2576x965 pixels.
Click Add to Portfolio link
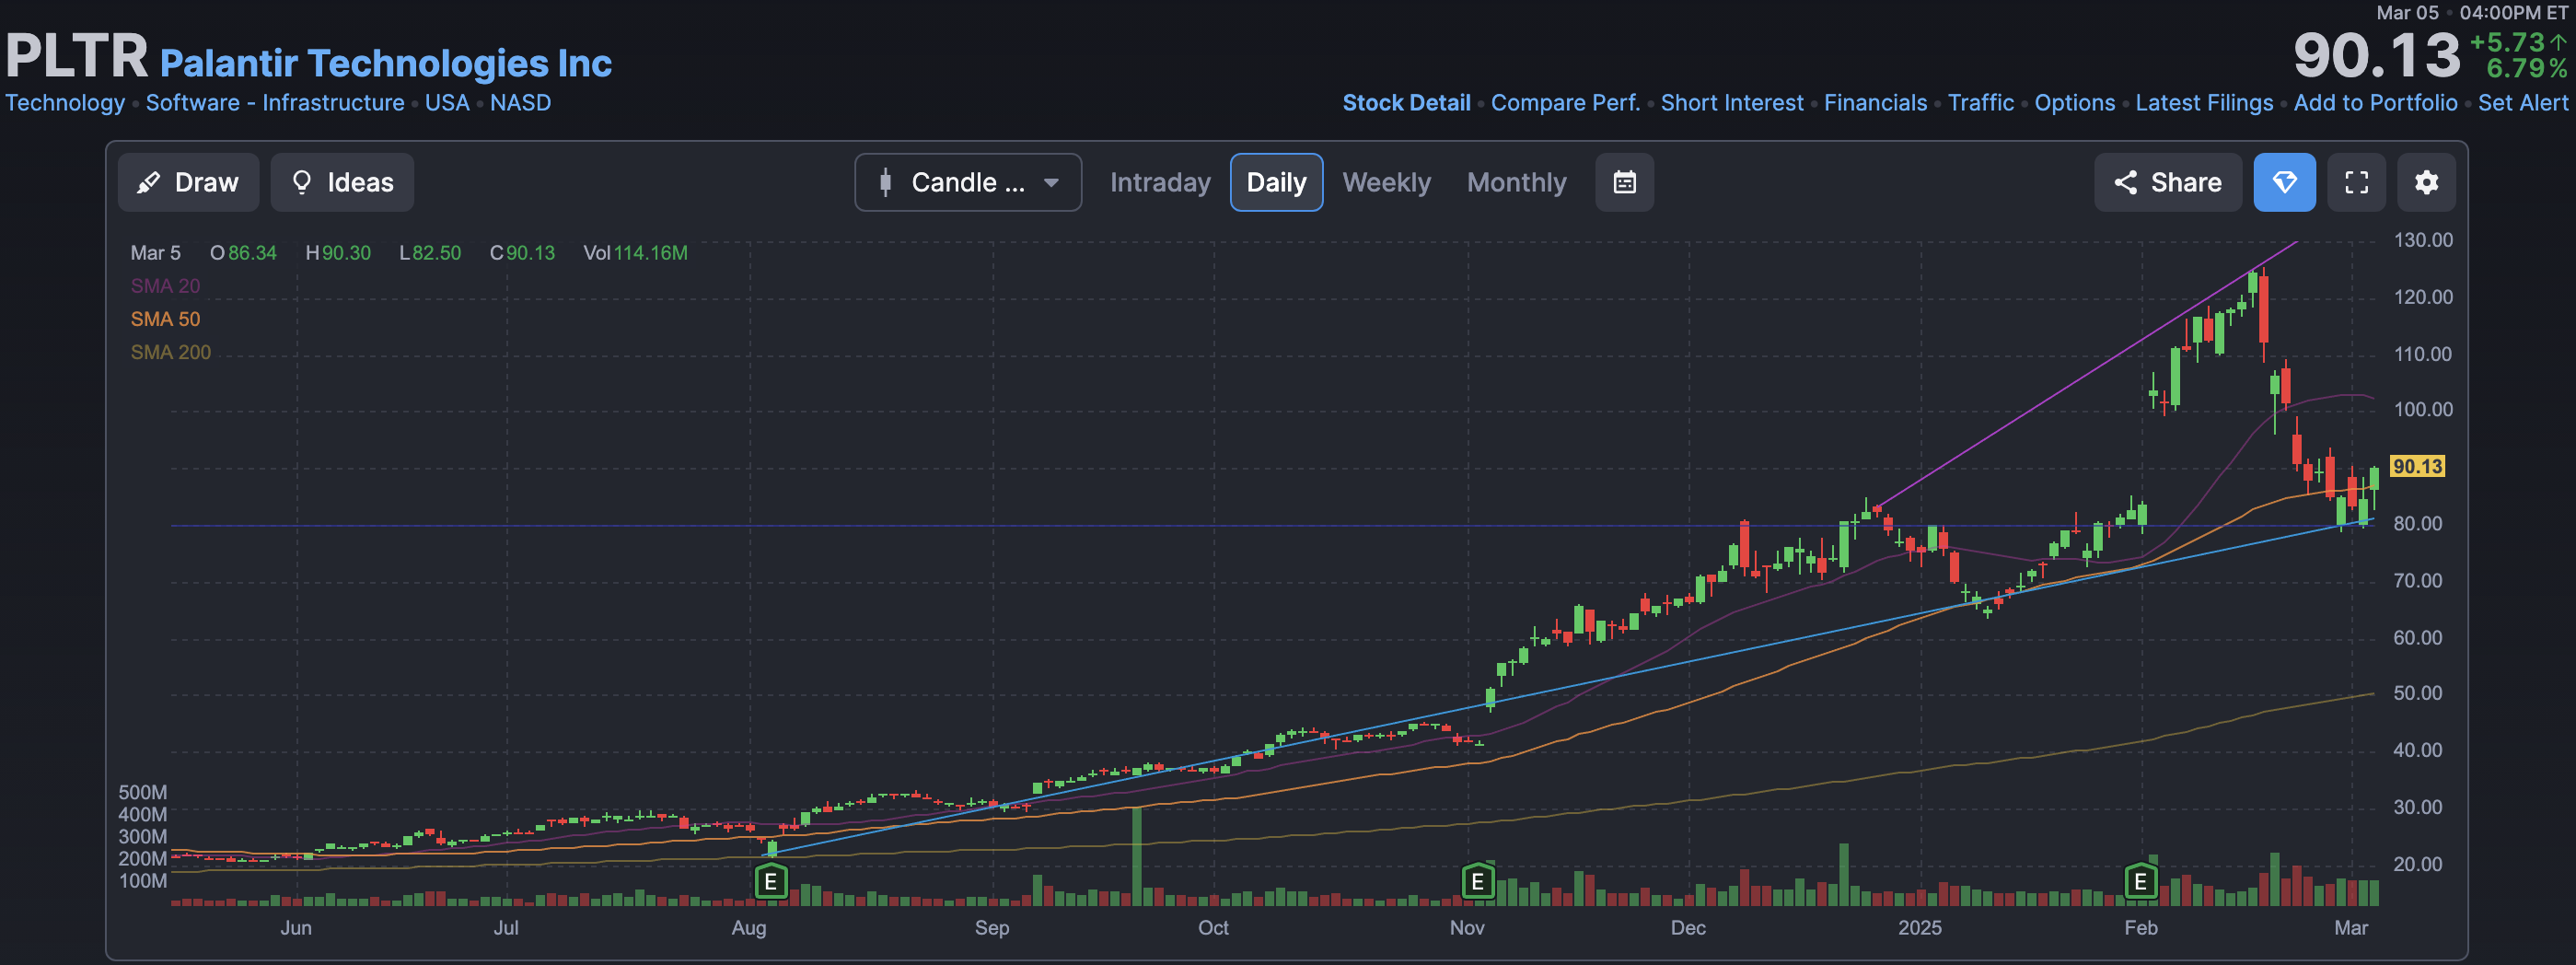2375,103
